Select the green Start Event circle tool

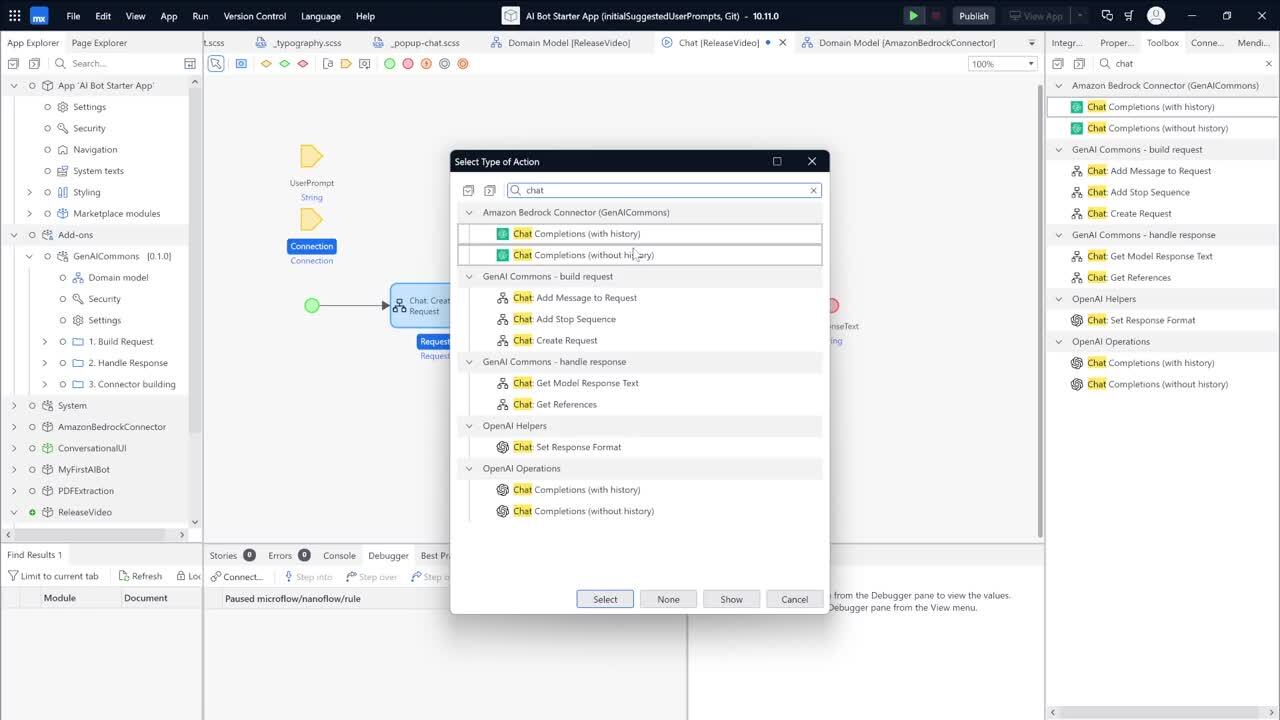click(x=390, y=63)
